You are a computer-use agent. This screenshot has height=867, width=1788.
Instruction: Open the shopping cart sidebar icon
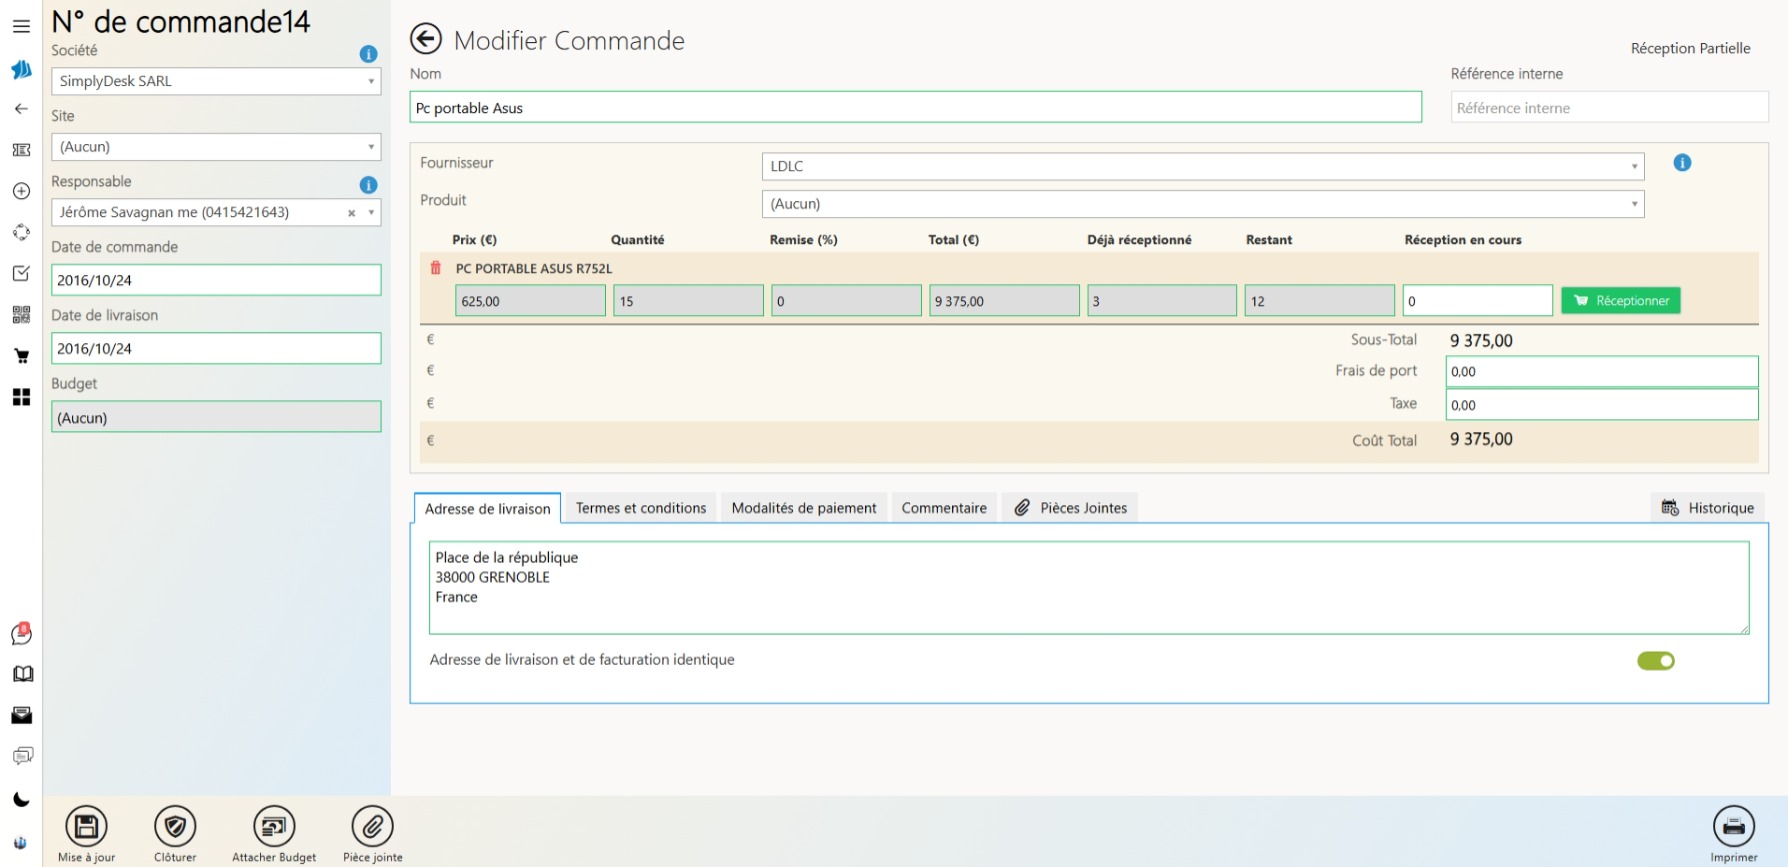coord(21,356)
